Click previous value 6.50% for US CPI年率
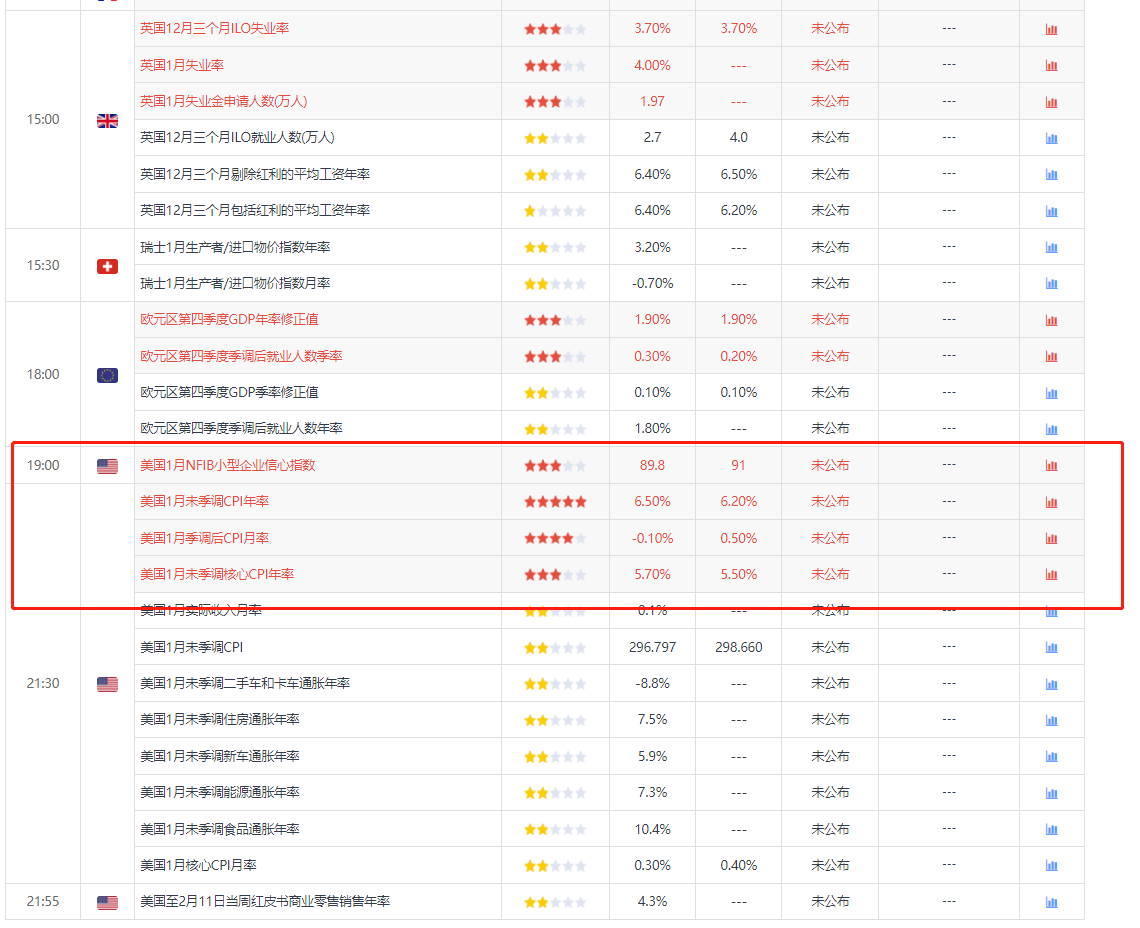This screenshot has width=1140, height=928. (x=652, y=501)
